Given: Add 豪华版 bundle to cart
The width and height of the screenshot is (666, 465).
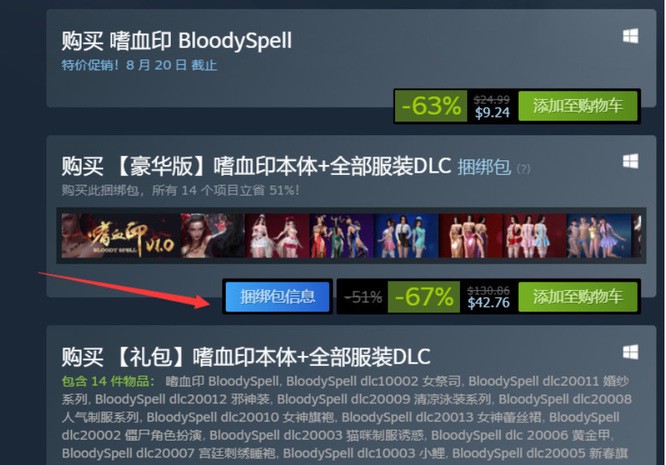Looking at the screenshot, I should click(x=578, y=296).
